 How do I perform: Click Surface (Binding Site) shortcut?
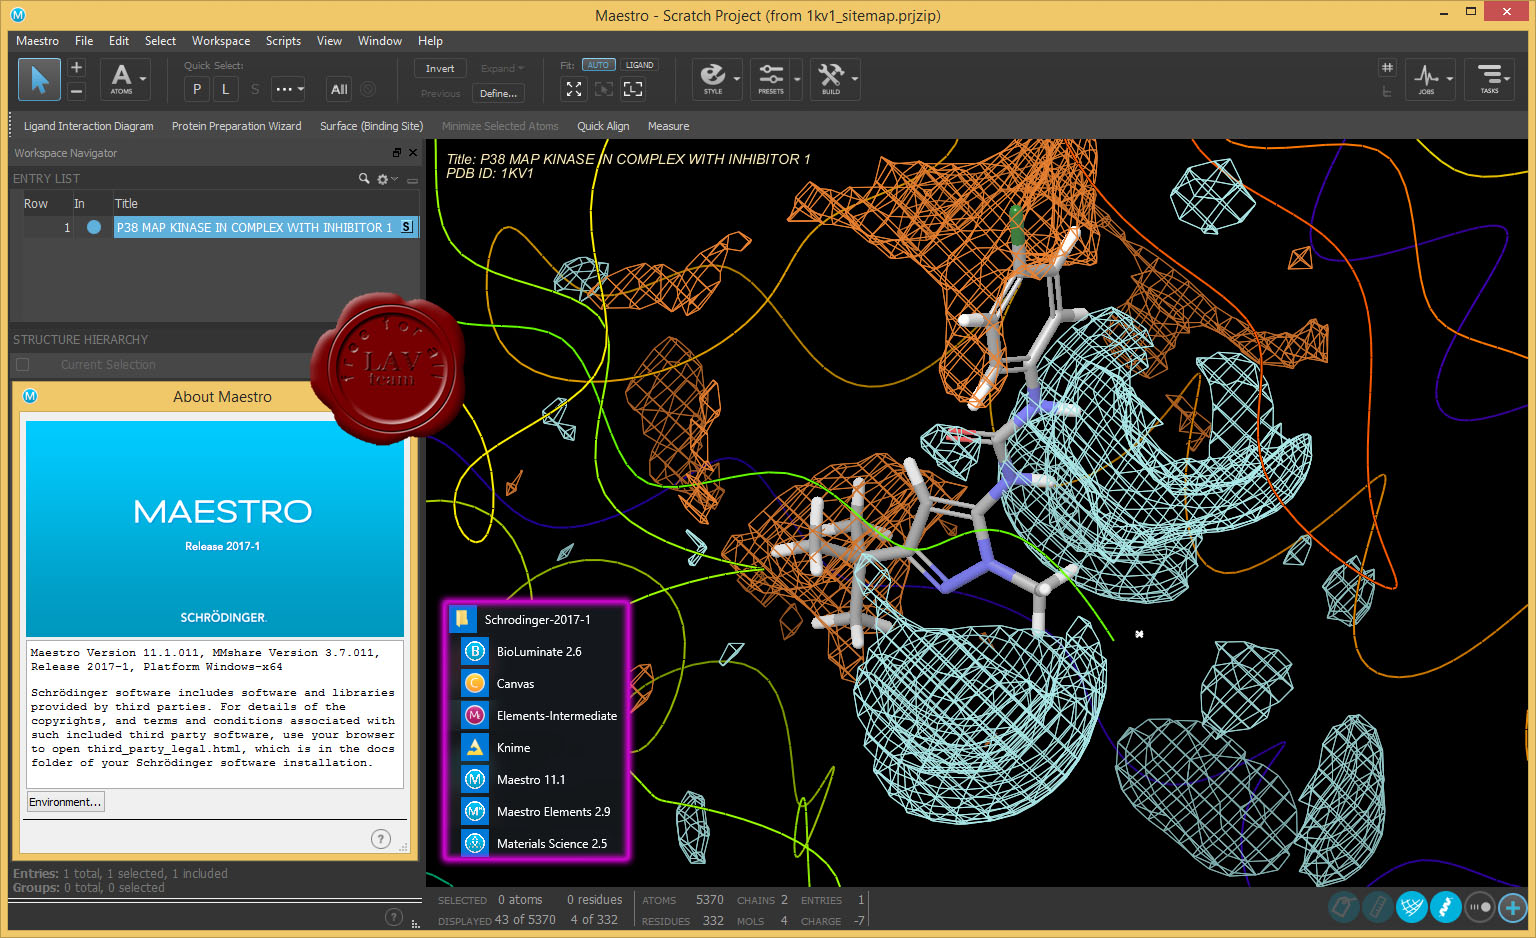click(371, 126)
